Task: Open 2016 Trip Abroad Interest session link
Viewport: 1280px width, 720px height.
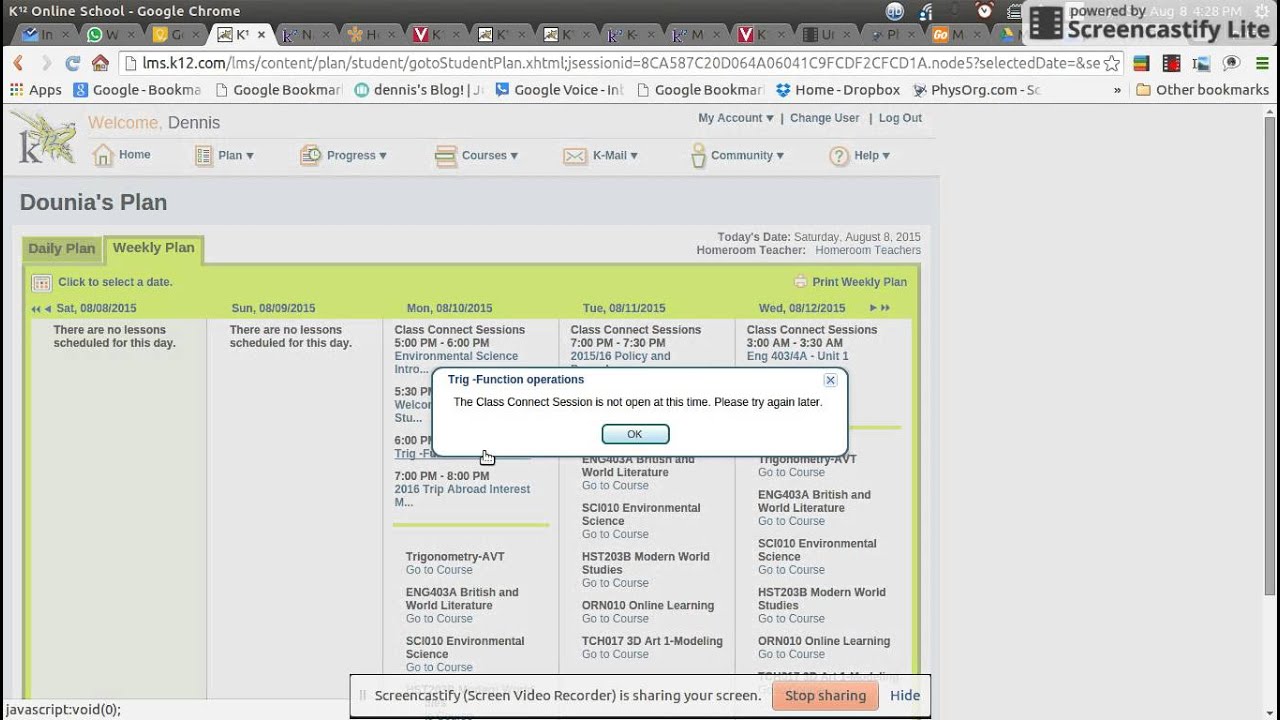Action: (x=462, y=496)
